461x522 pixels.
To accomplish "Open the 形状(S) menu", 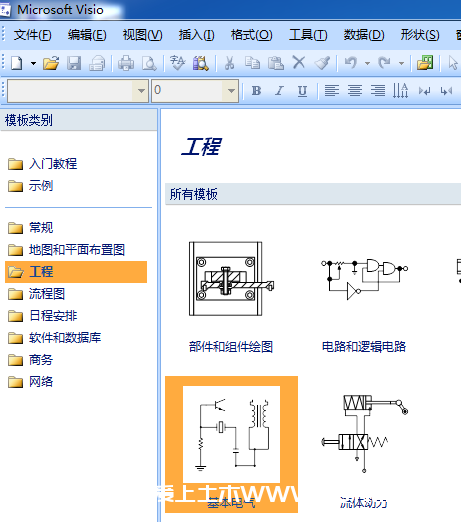I will [x=420, y=35].
